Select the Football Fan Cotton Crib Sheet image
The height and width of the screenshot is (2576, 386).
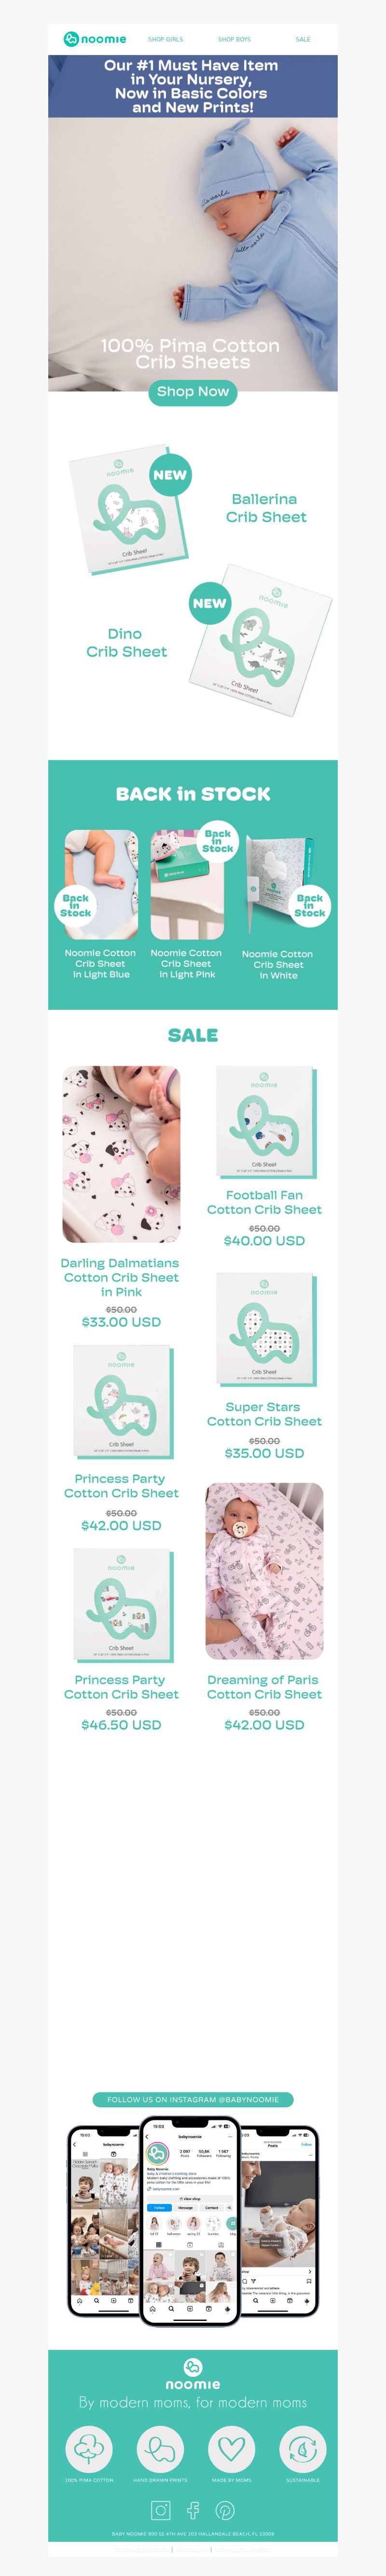pos(264,1122)
